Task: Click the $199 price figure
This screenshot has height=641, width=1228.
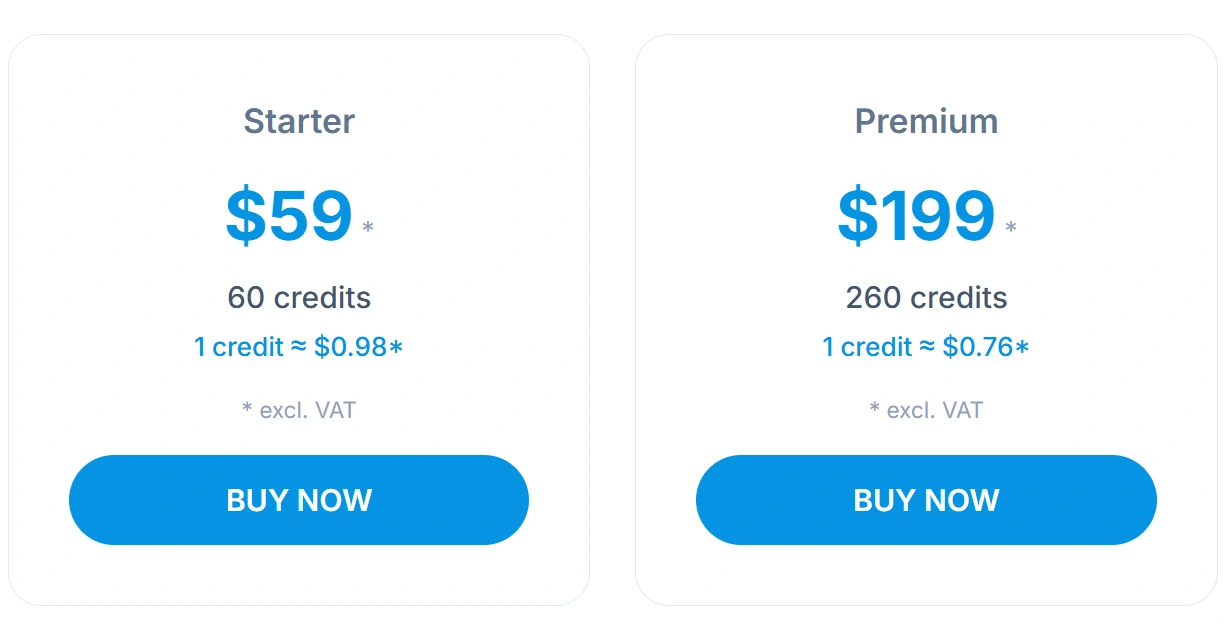Action: (x=916, y=216)
